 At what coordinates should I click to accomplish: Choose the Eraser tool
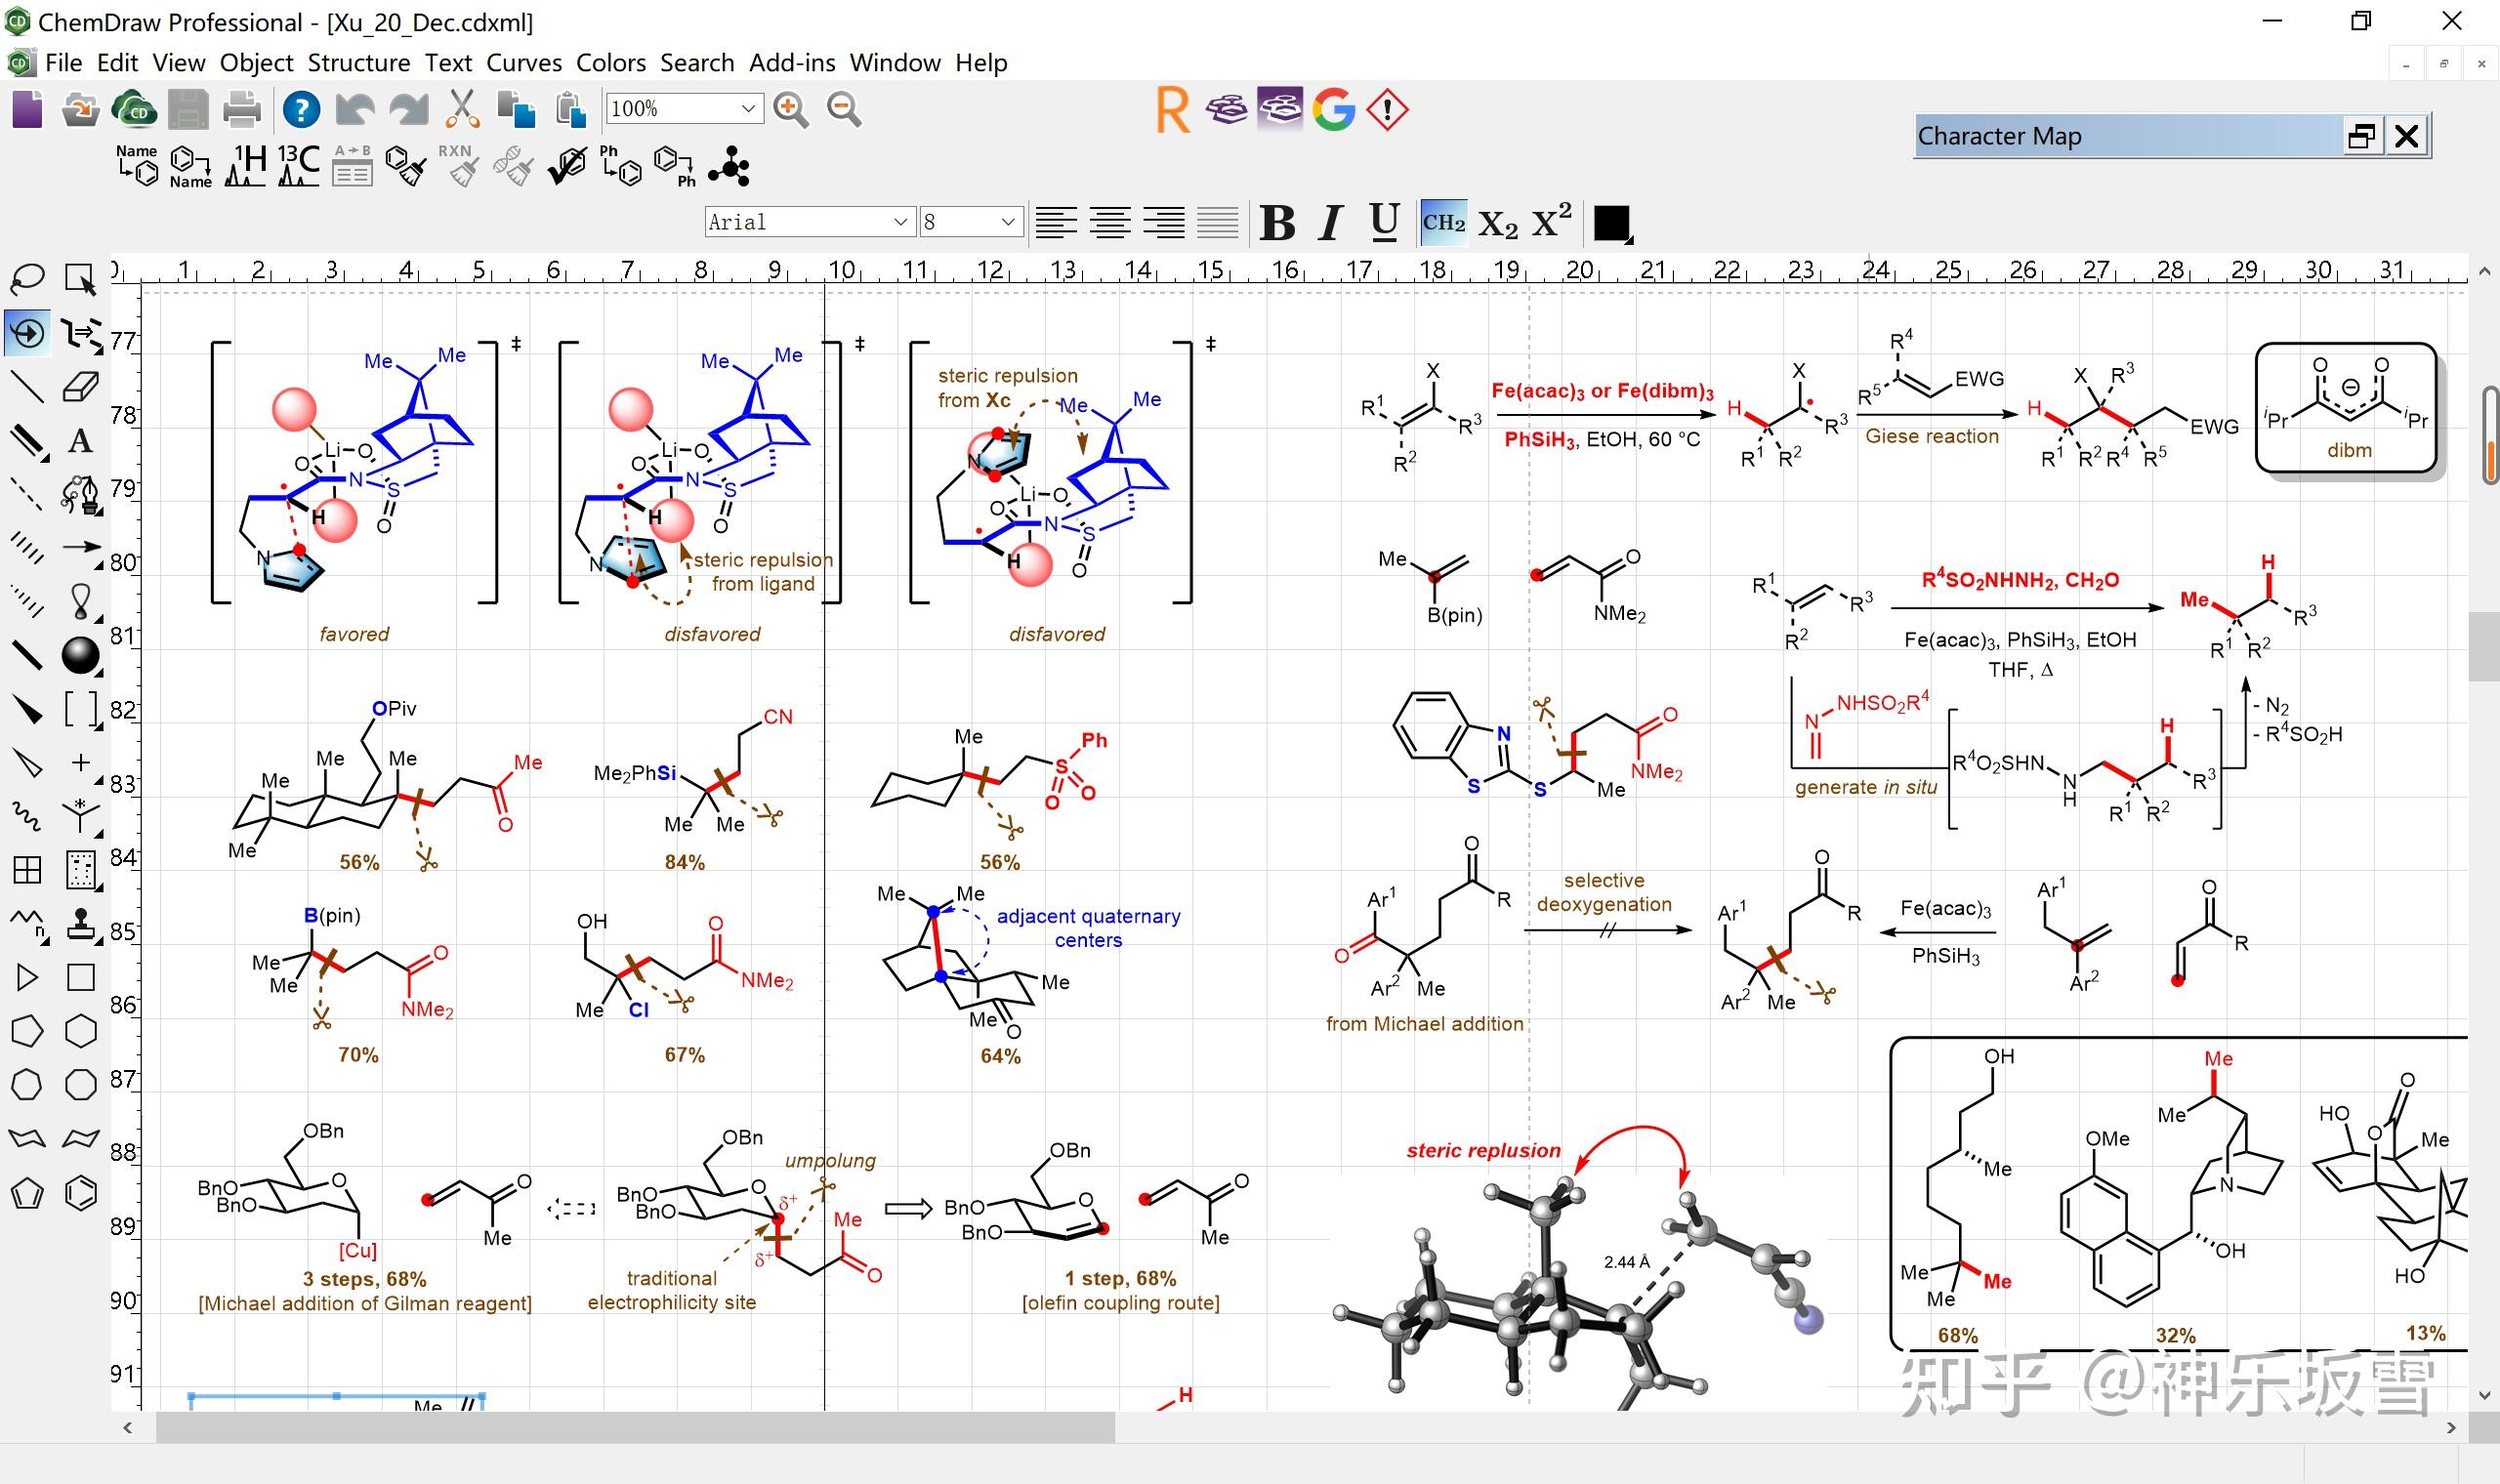81,386
